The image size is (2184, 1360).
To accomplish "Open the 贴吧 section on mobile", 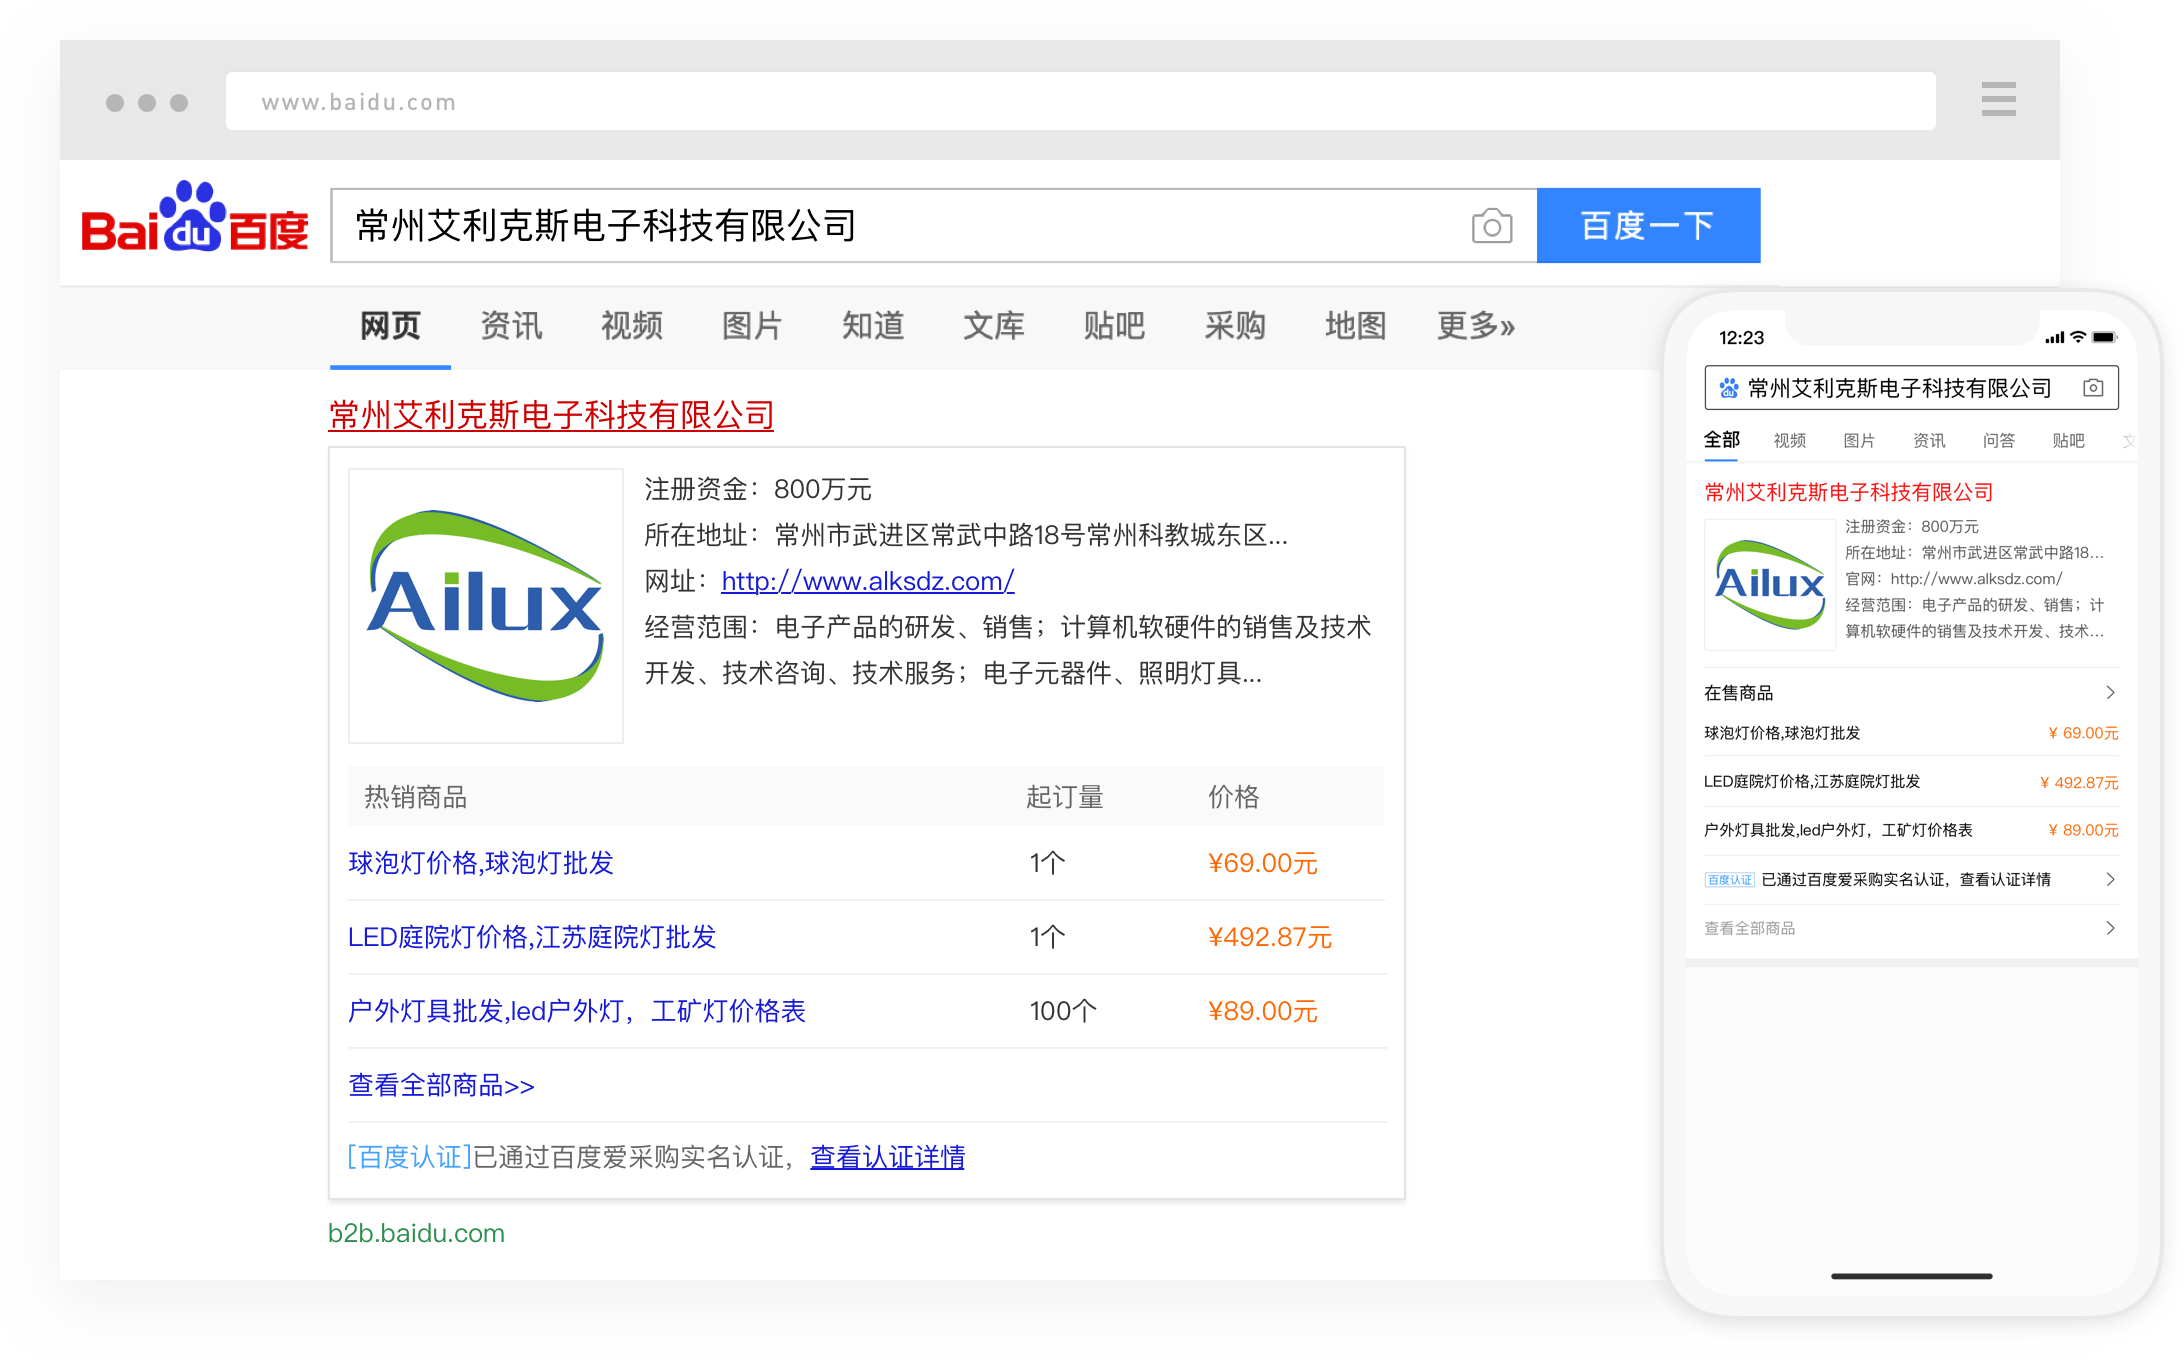I will pyautogui.click(x=2068, y=440).
